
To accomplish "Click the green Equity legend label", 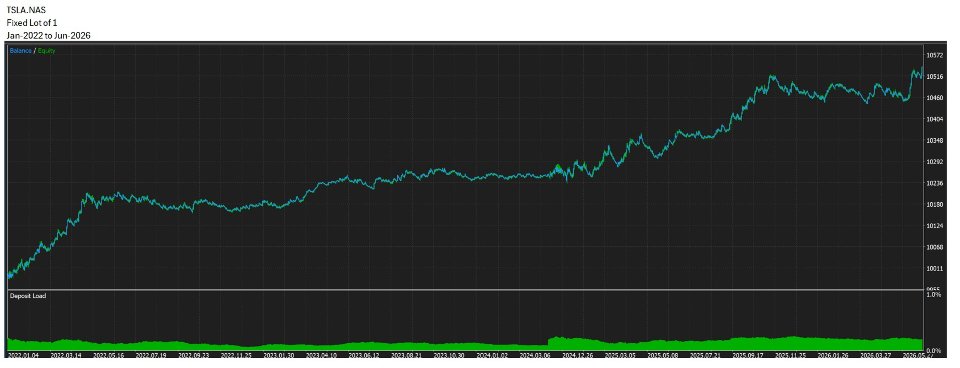I will [47, 51].
